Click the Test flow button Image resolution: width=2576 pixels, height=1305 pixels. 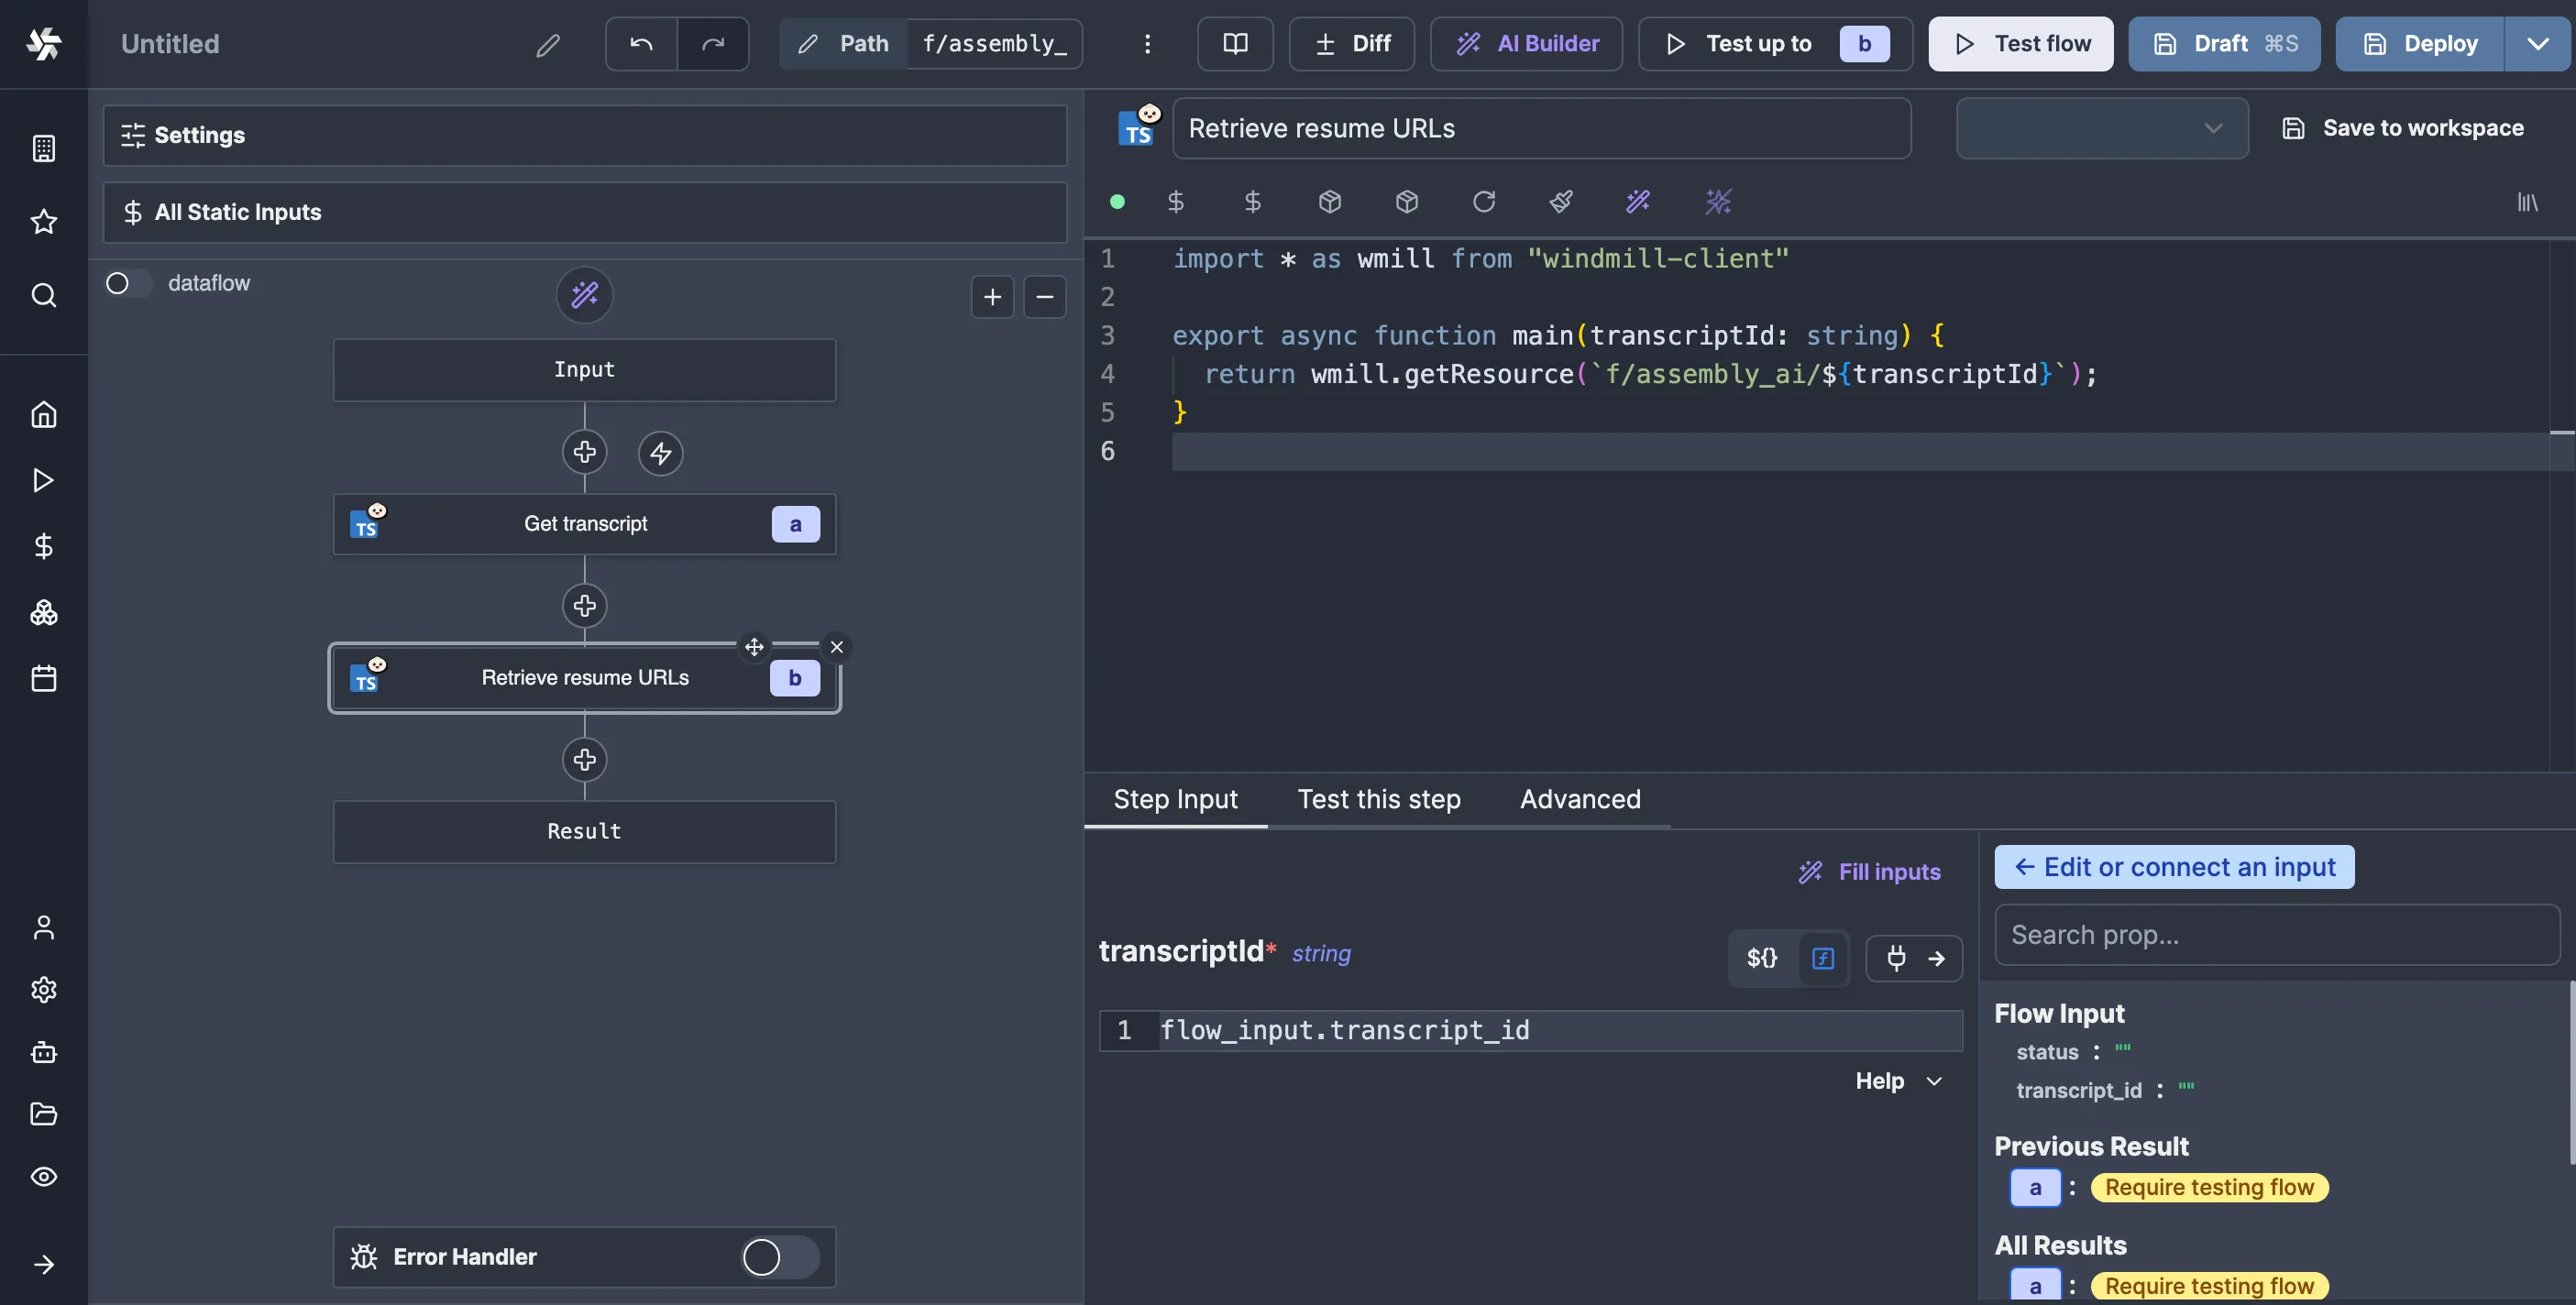(2020, 44)
